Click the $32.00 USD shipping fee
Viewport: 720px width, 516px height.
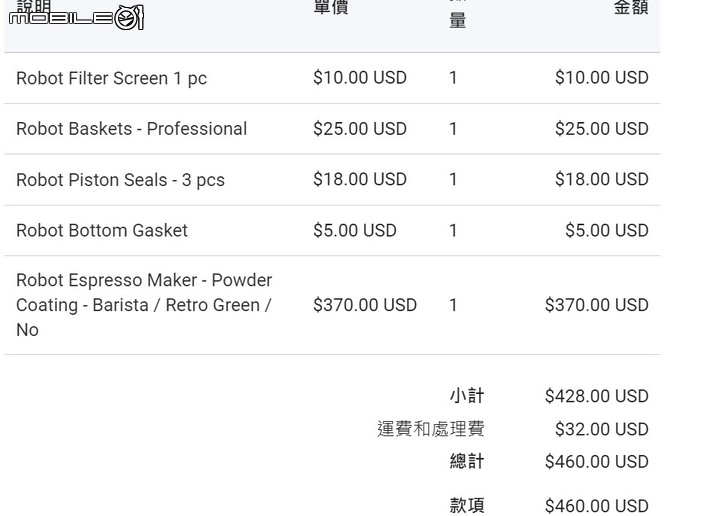click(x=602, y=429)
